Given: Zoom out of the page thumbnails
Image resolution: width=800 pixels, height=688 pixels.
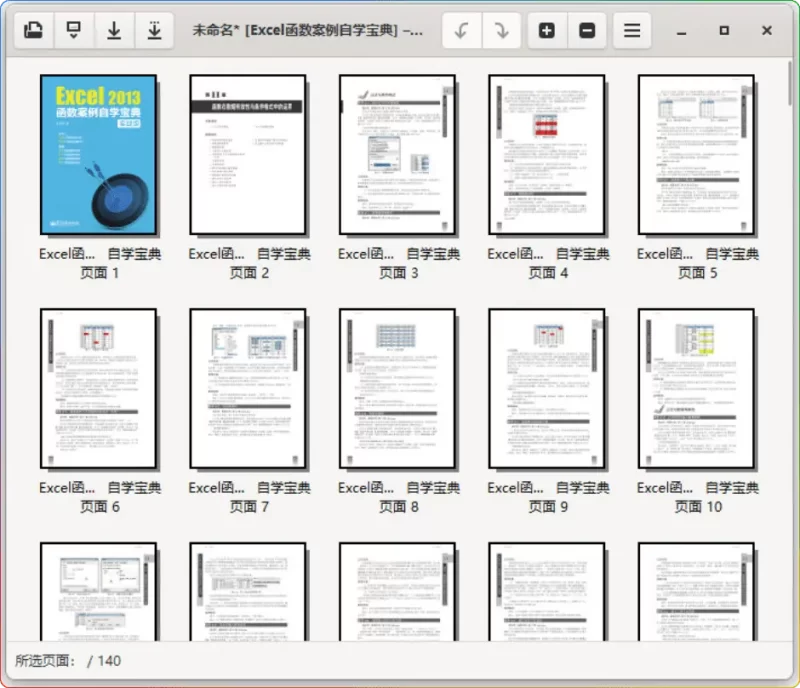Looking at the screenshot, I should point(588,30).
